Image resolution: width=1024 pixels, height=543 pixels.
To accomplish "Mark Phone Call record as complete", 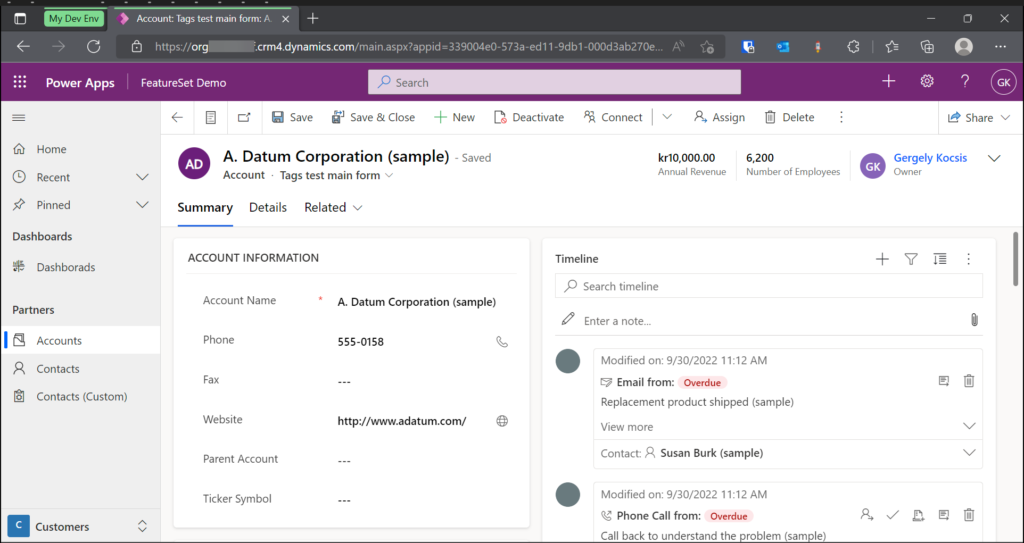I will pos(892,515).
